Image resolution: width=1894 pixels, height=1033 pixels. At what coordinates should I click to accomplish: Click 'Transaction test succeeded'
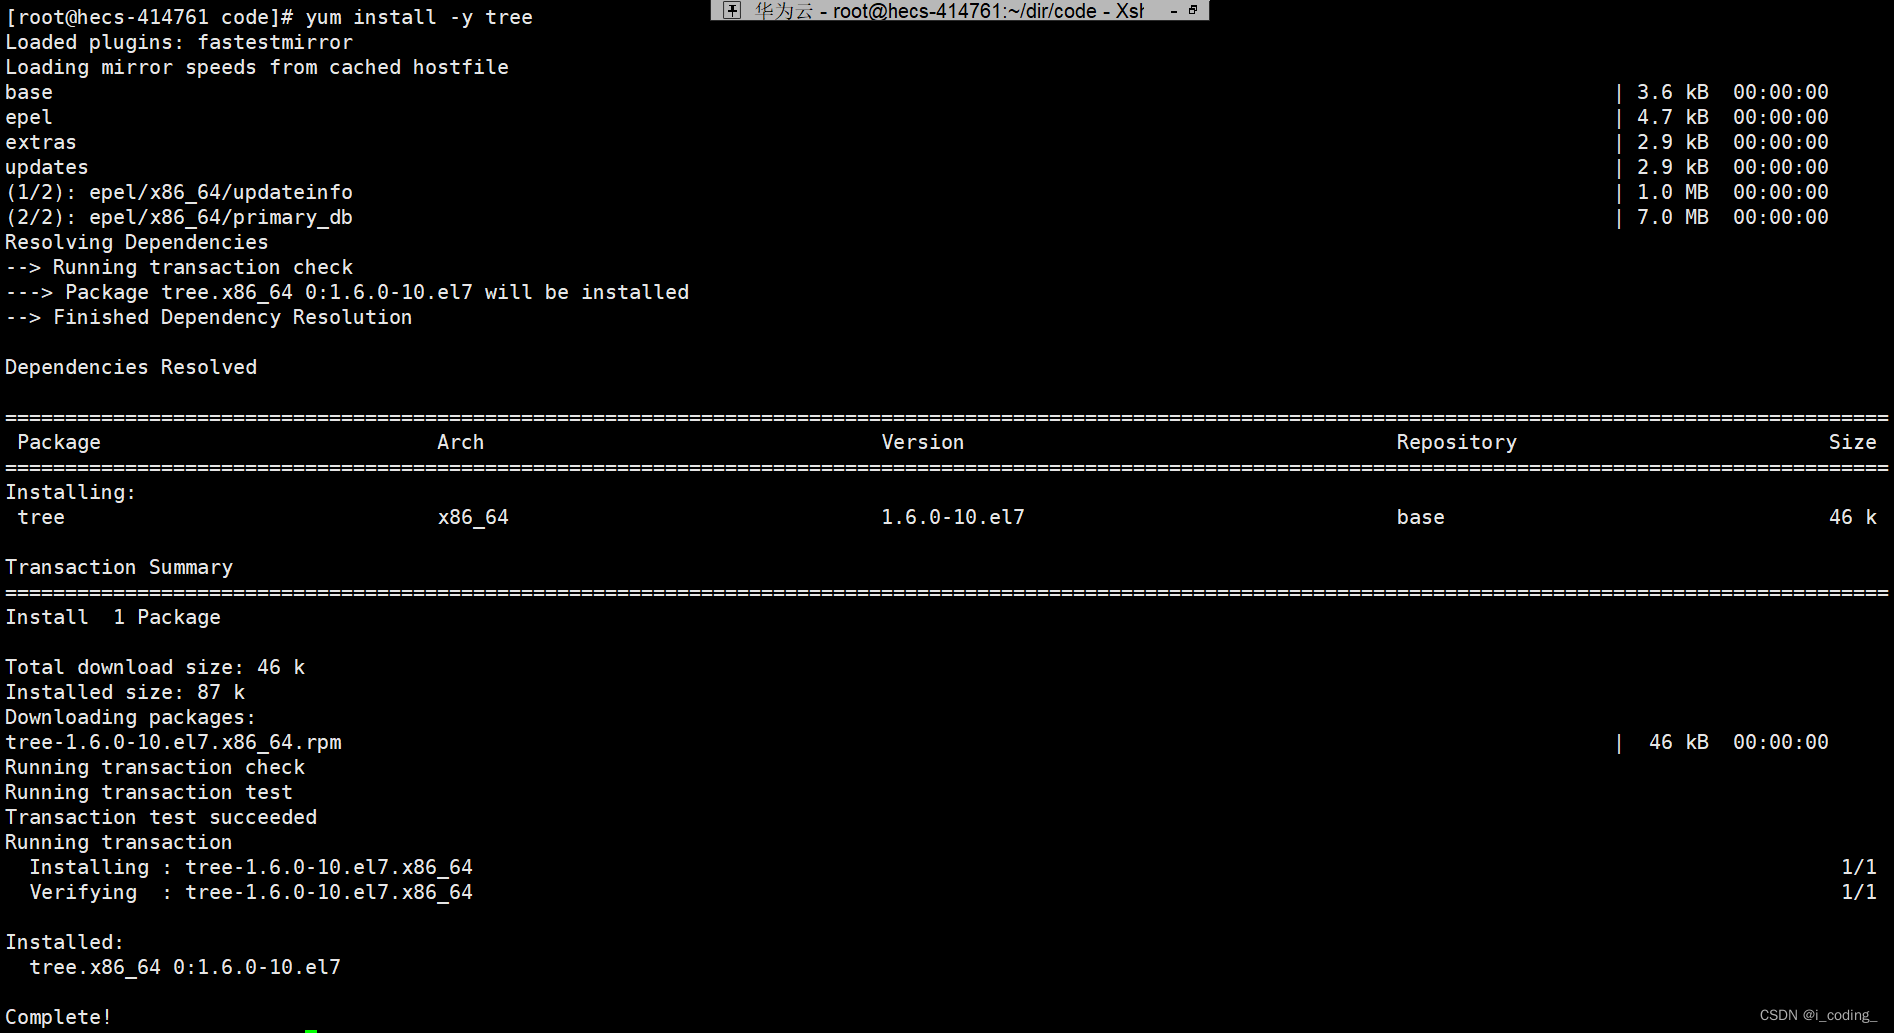coord(161,817)
